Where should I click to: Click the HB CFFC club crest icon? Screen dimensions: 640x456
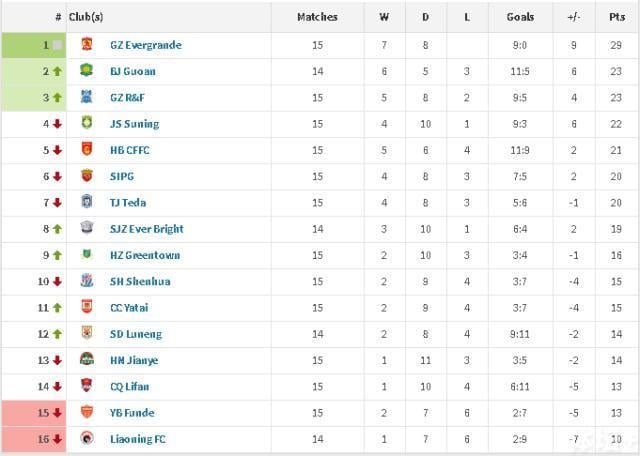pos(86,150)
